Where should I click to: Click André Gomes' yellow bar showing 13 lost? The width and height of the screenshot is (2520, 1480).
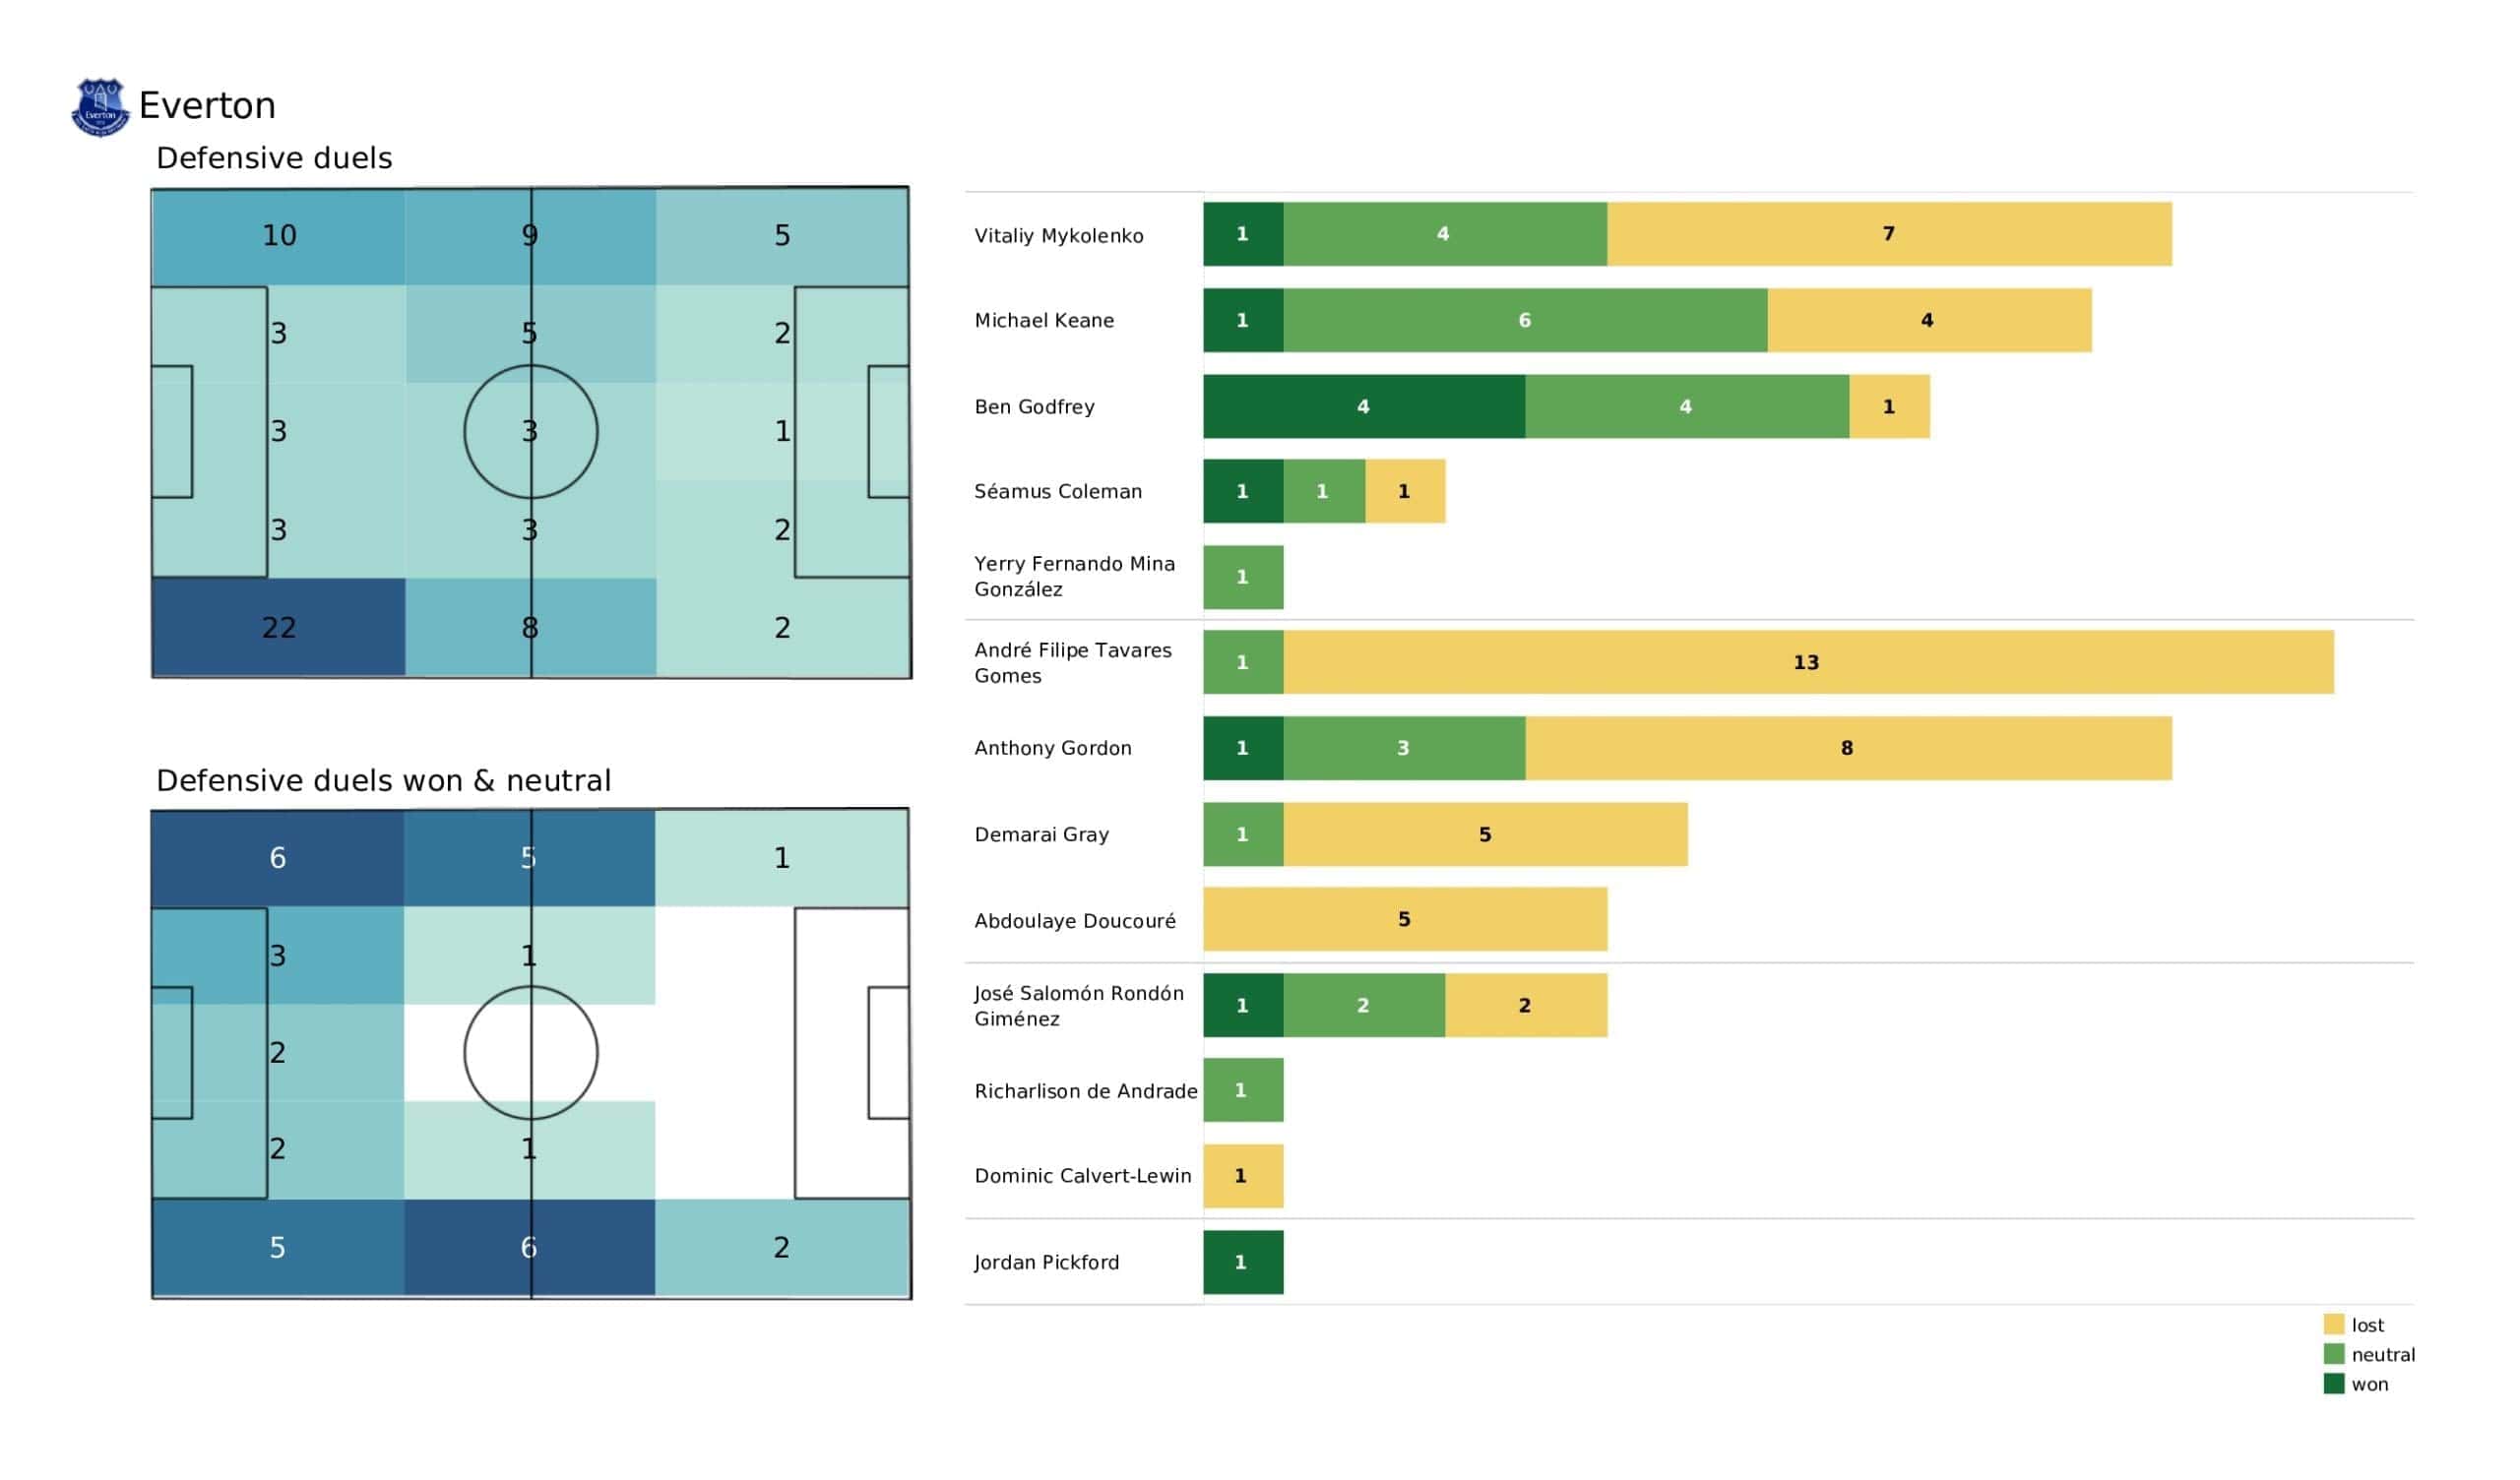tap(1808, 662)
